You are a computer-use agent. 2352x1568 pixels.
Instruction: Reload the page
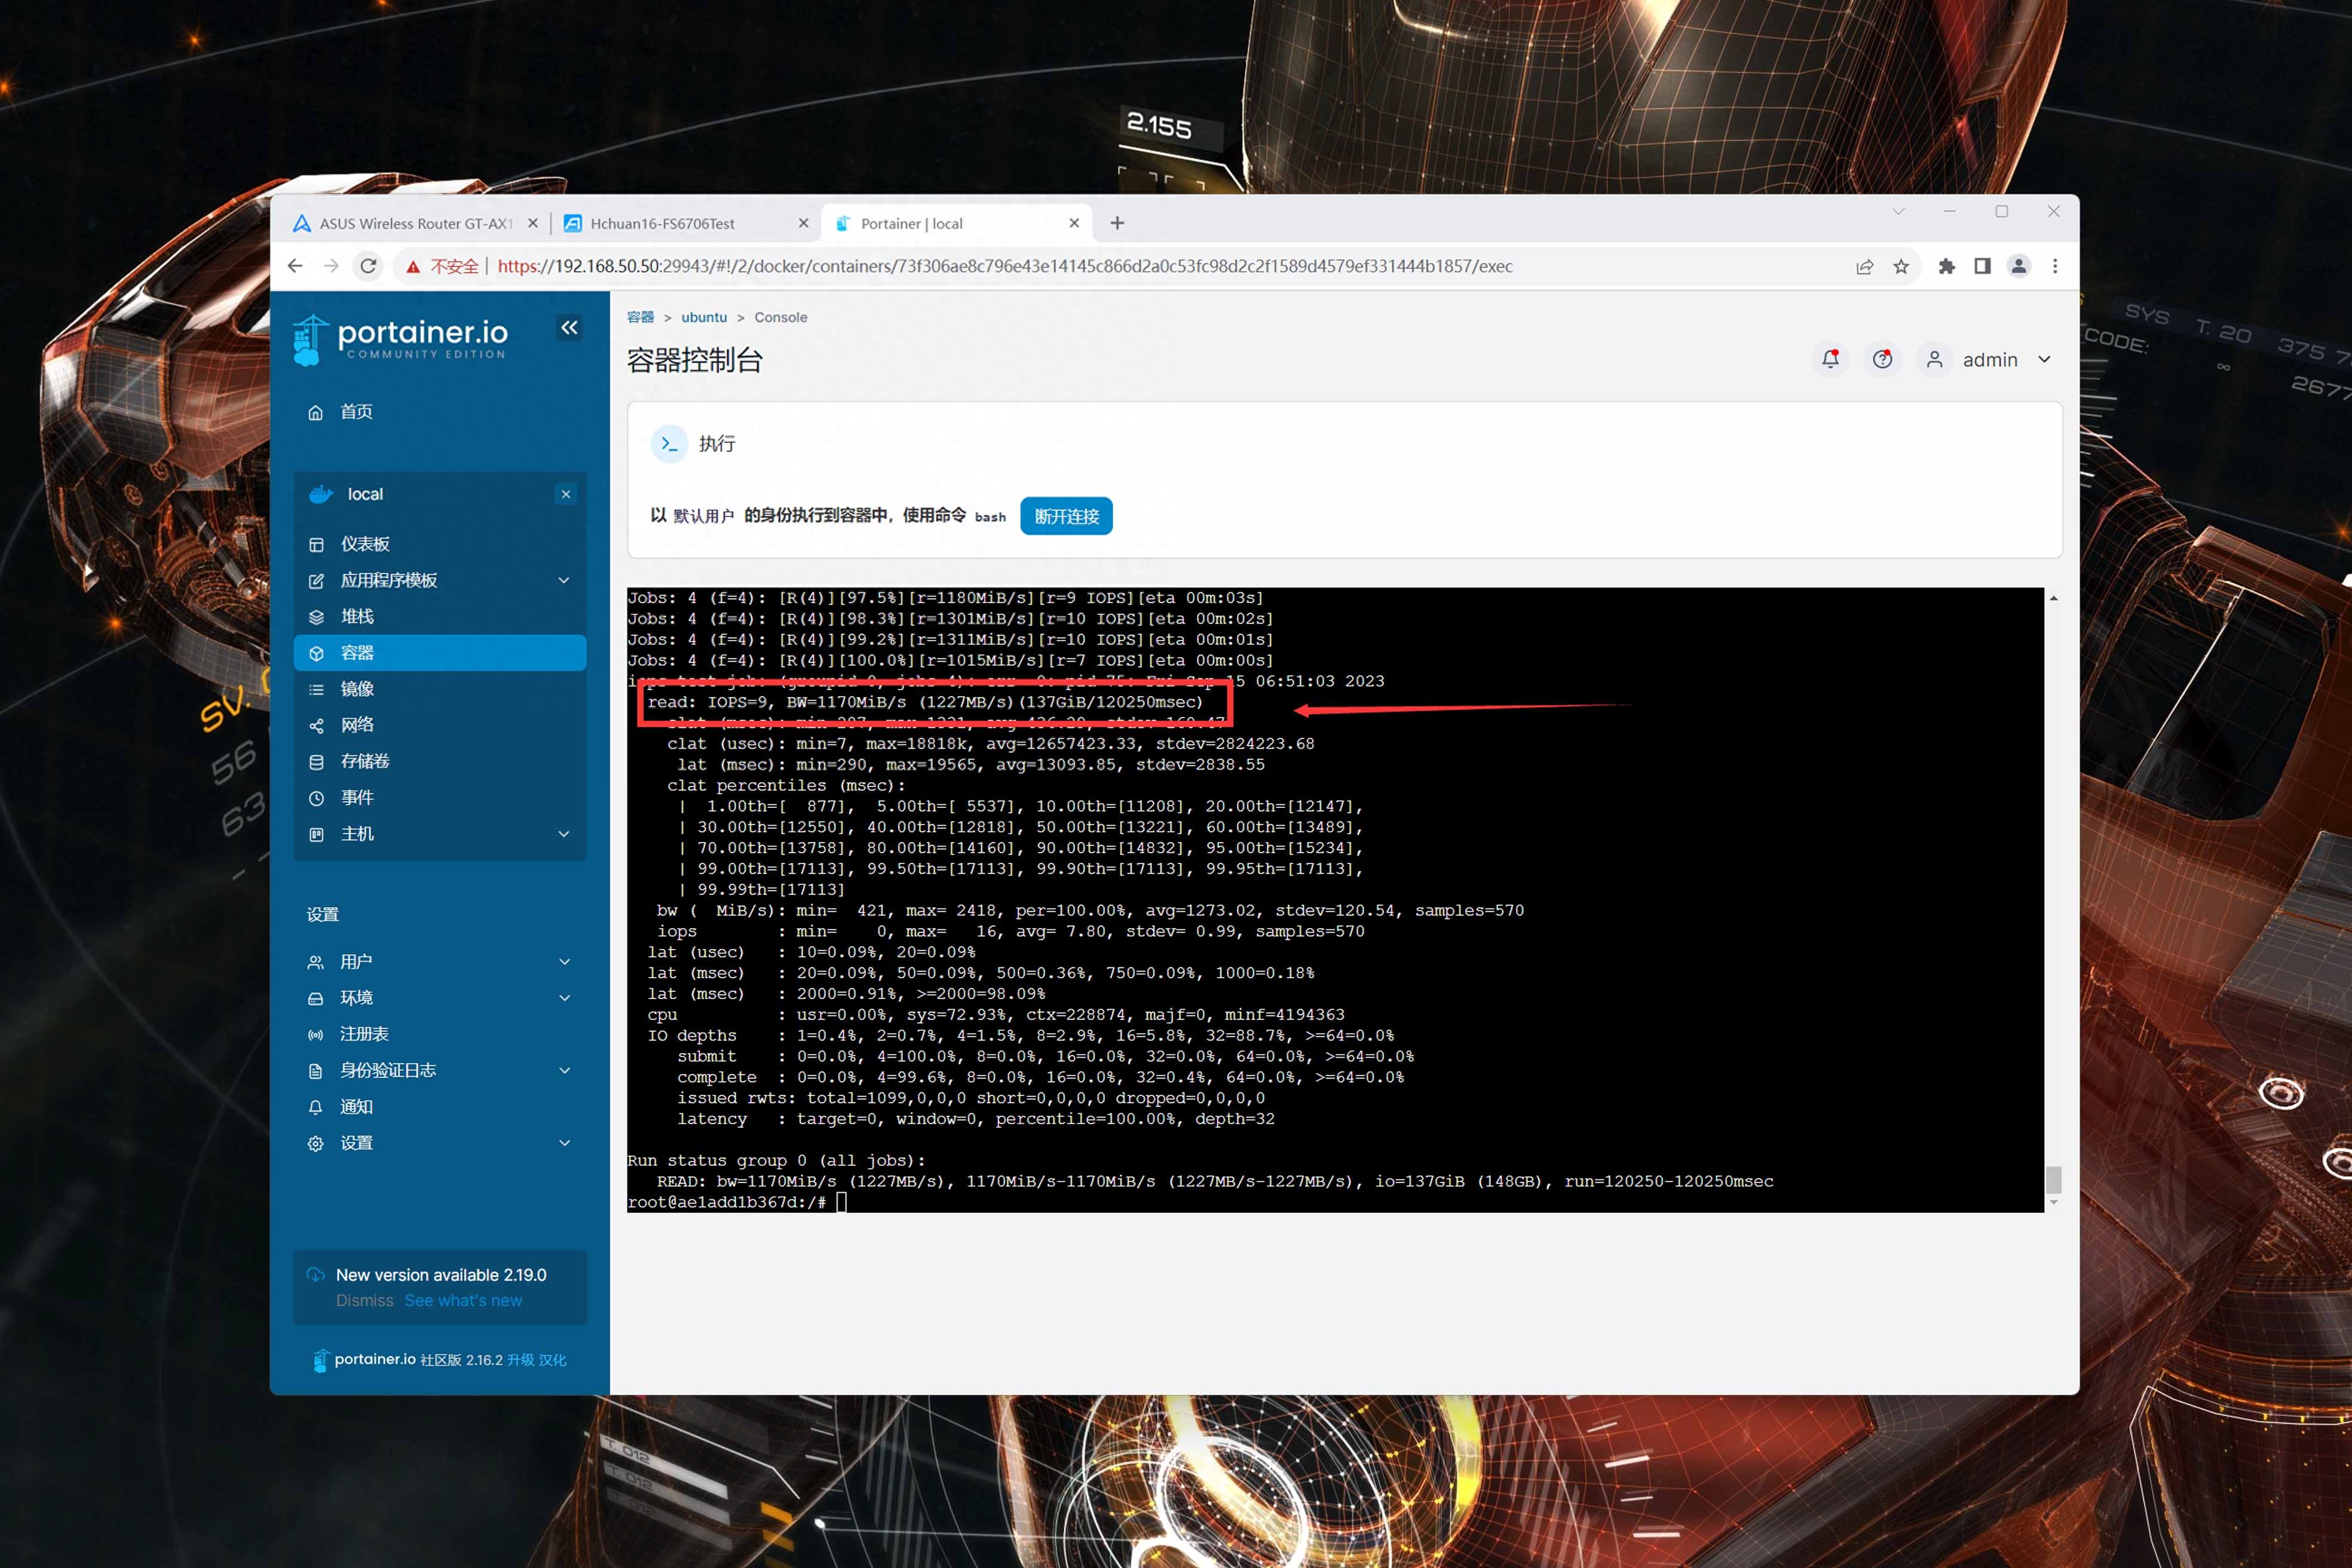click(368, 266)
